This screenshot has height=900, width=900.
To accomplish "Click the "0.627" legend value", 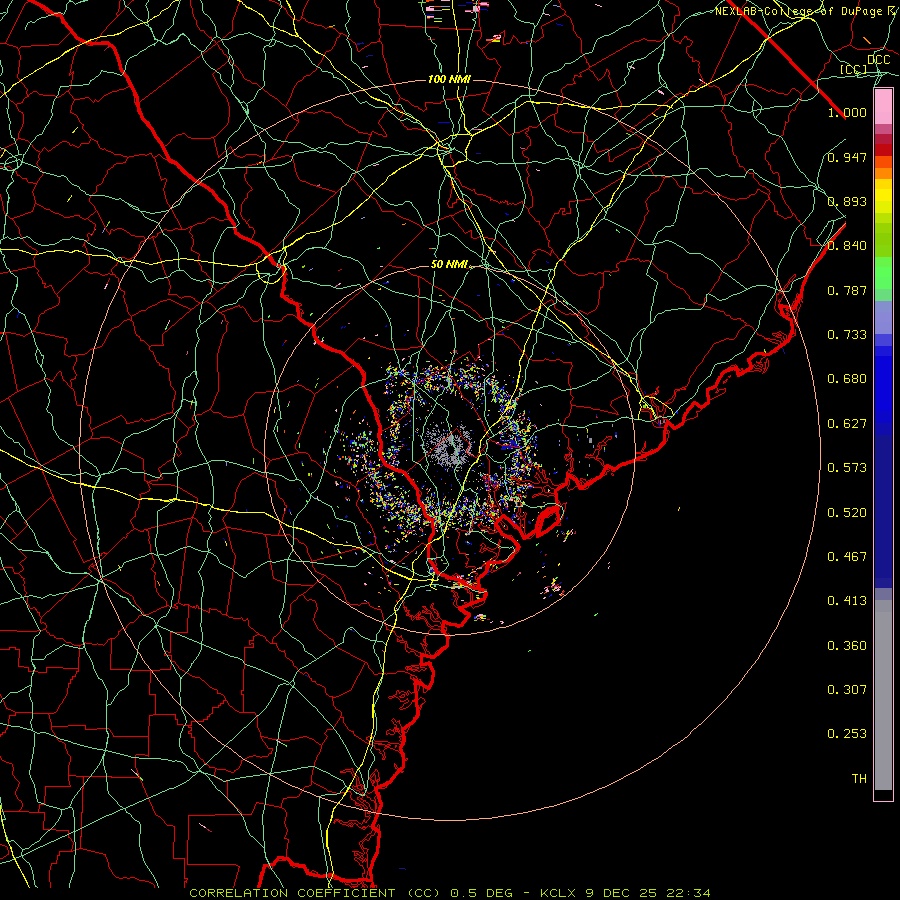I will coord(847,424).
